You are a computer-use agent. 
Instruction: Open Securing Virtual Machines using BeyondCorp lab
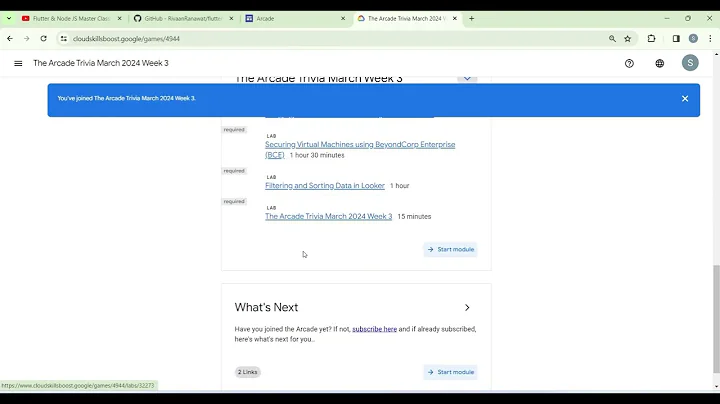pyautogui.click(x=360, y=150)
